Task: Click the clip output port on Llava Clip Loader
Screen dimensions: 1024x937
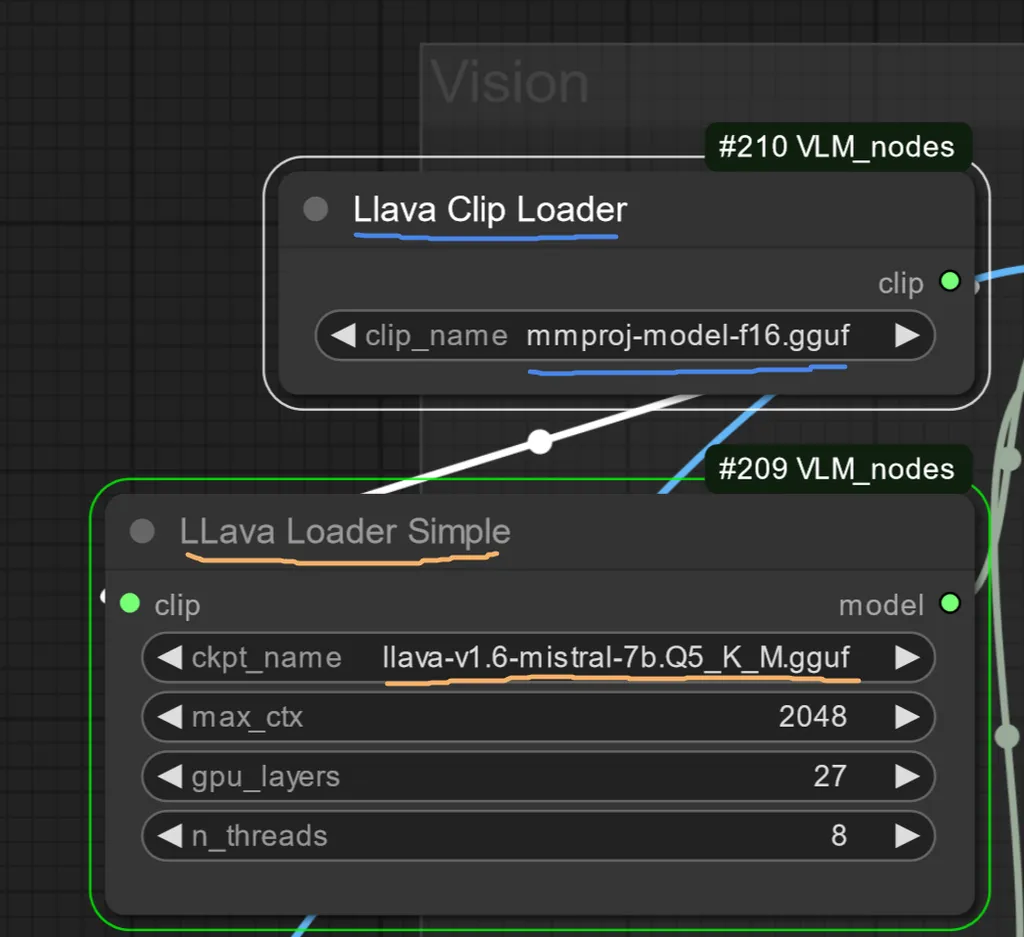Action: (950, 281)
